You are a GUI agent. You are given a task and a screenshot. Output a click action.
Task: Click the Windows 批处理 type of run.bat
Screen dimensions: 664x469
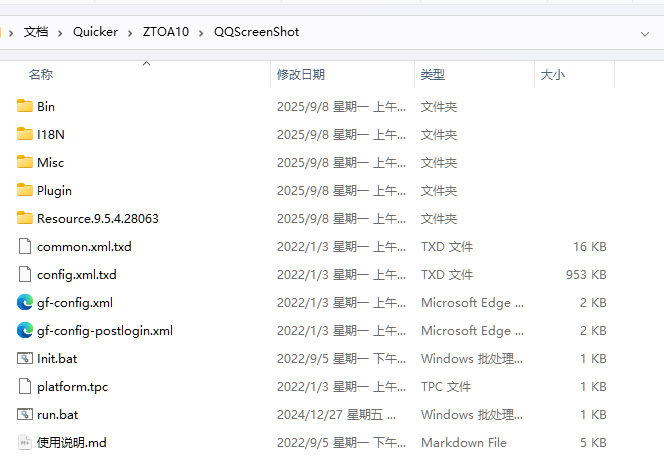pyautogui.click(x=472, y=414)
